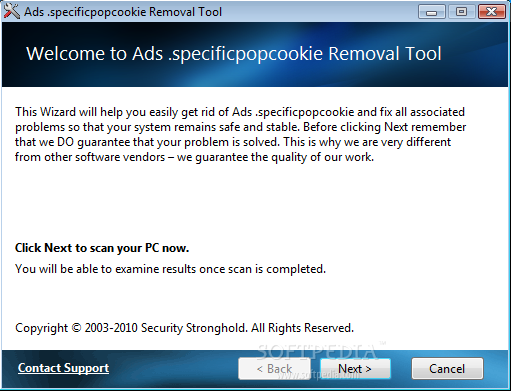Click the faint SOFTPEDIA watermark logo
The width and height of the screenshot is (511, 391).
pyautogui.click(x=320, y=352)
